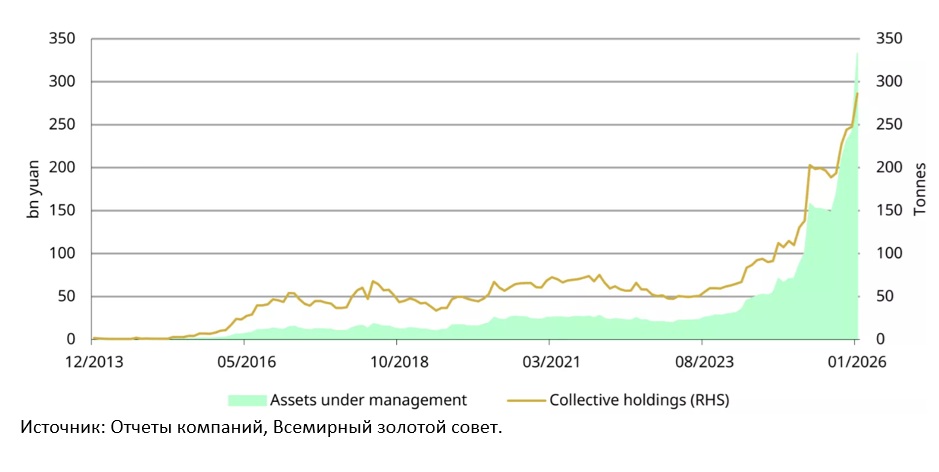The height and width of the screenshot is (472, 939).
Task: Toggle the Assets under management legend label
Action: coord(368,400)
